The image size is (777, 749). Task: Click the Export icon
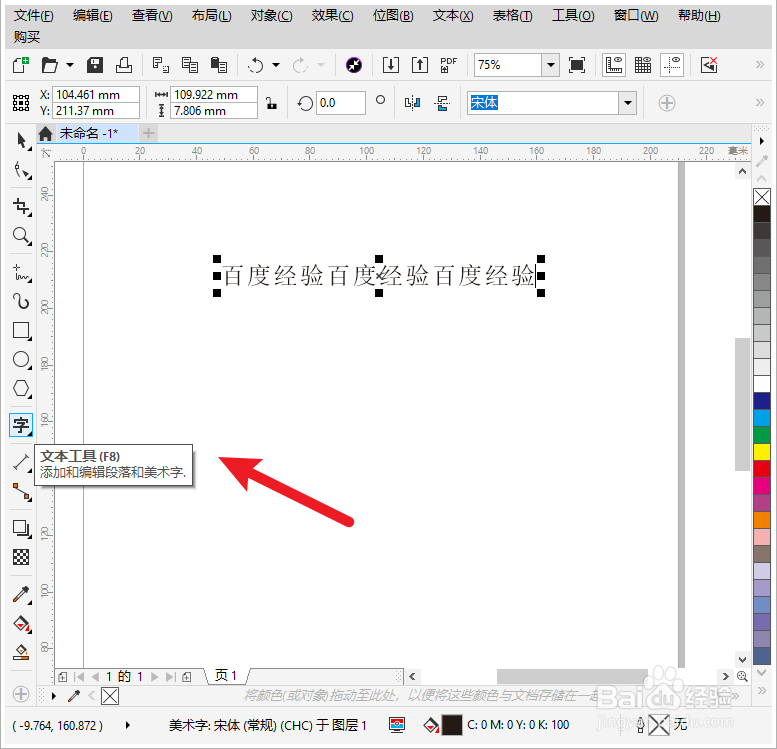[420, 65]
